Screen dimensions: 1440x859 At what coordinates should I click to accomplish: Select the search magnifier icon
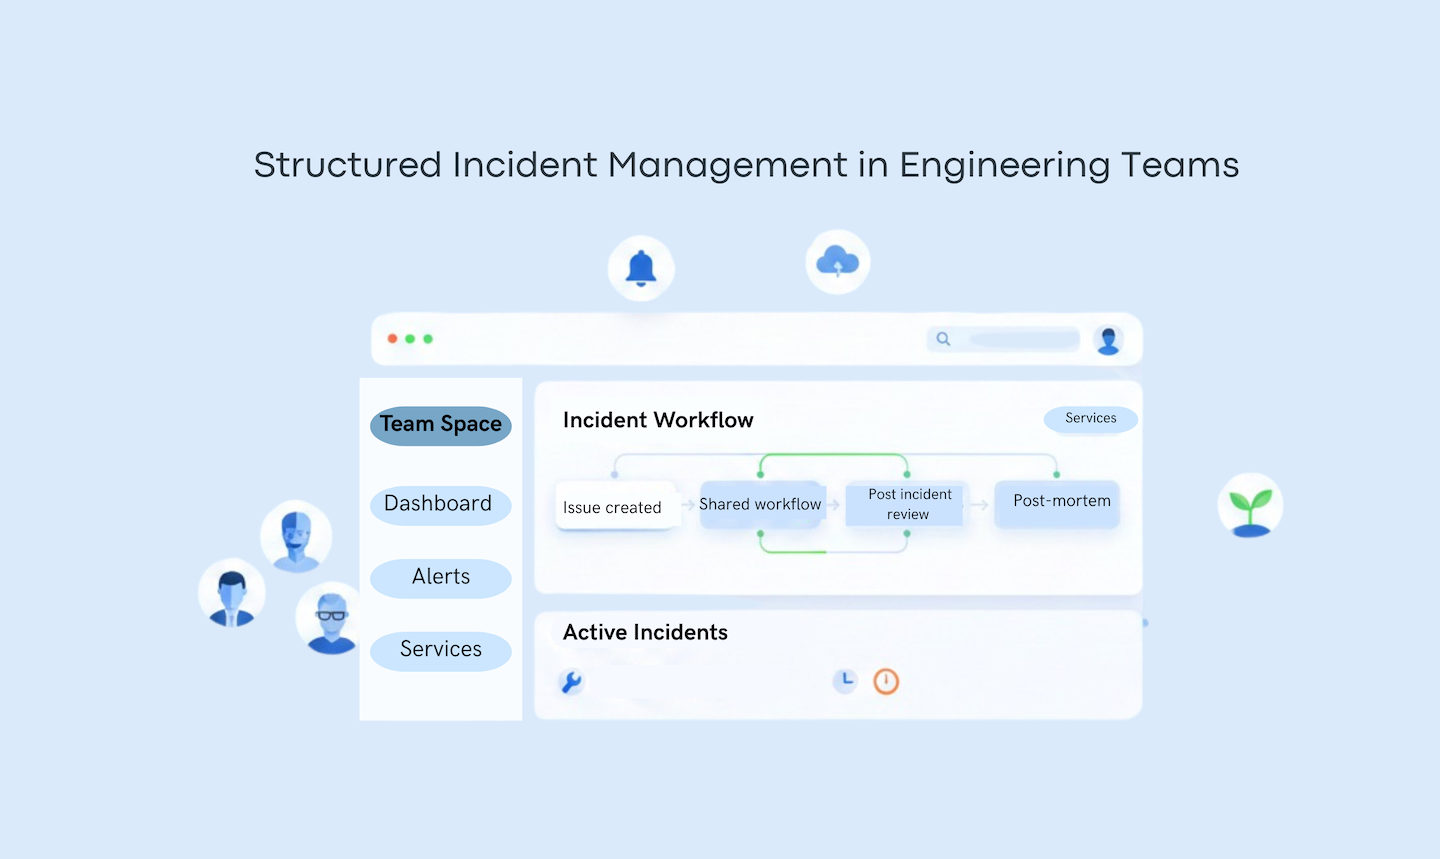943,339
